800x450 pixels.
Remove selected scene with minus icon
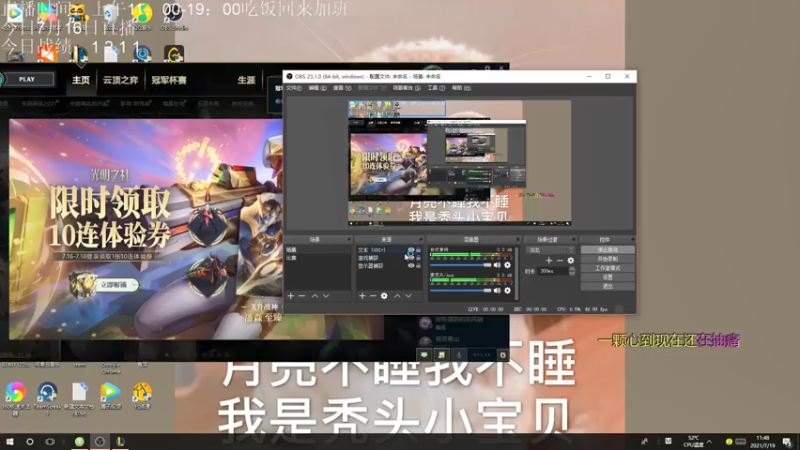pos(302,296)
